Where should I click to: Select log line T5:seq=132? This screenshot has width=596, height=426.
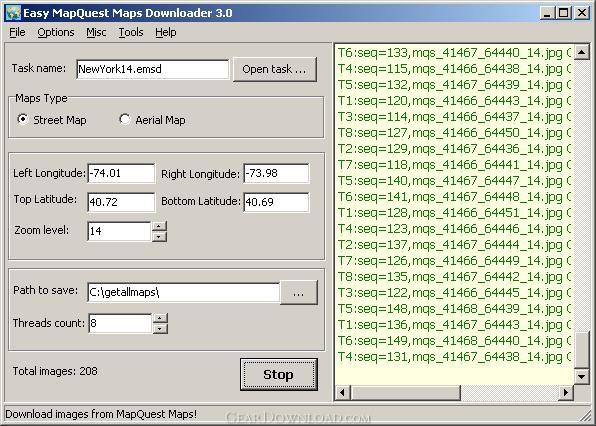pos(455,84)
